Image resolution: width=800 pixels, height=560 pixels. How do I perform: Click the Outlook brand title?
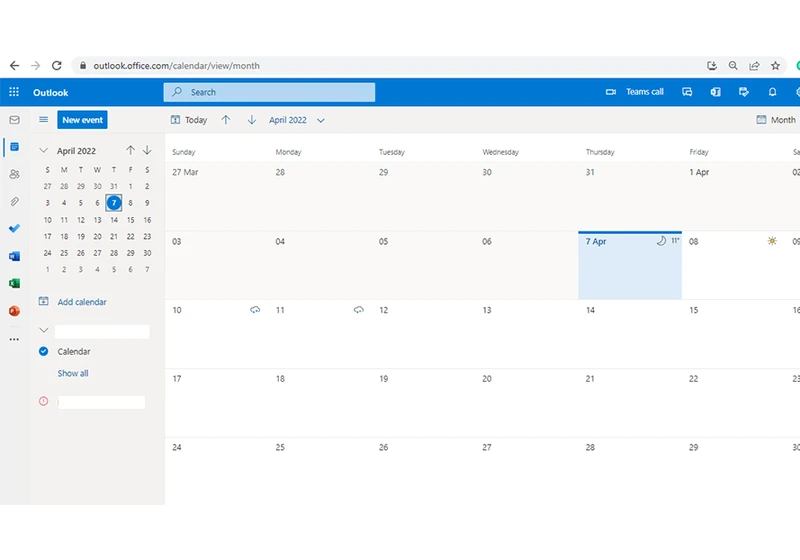click(x=51, y=92)
